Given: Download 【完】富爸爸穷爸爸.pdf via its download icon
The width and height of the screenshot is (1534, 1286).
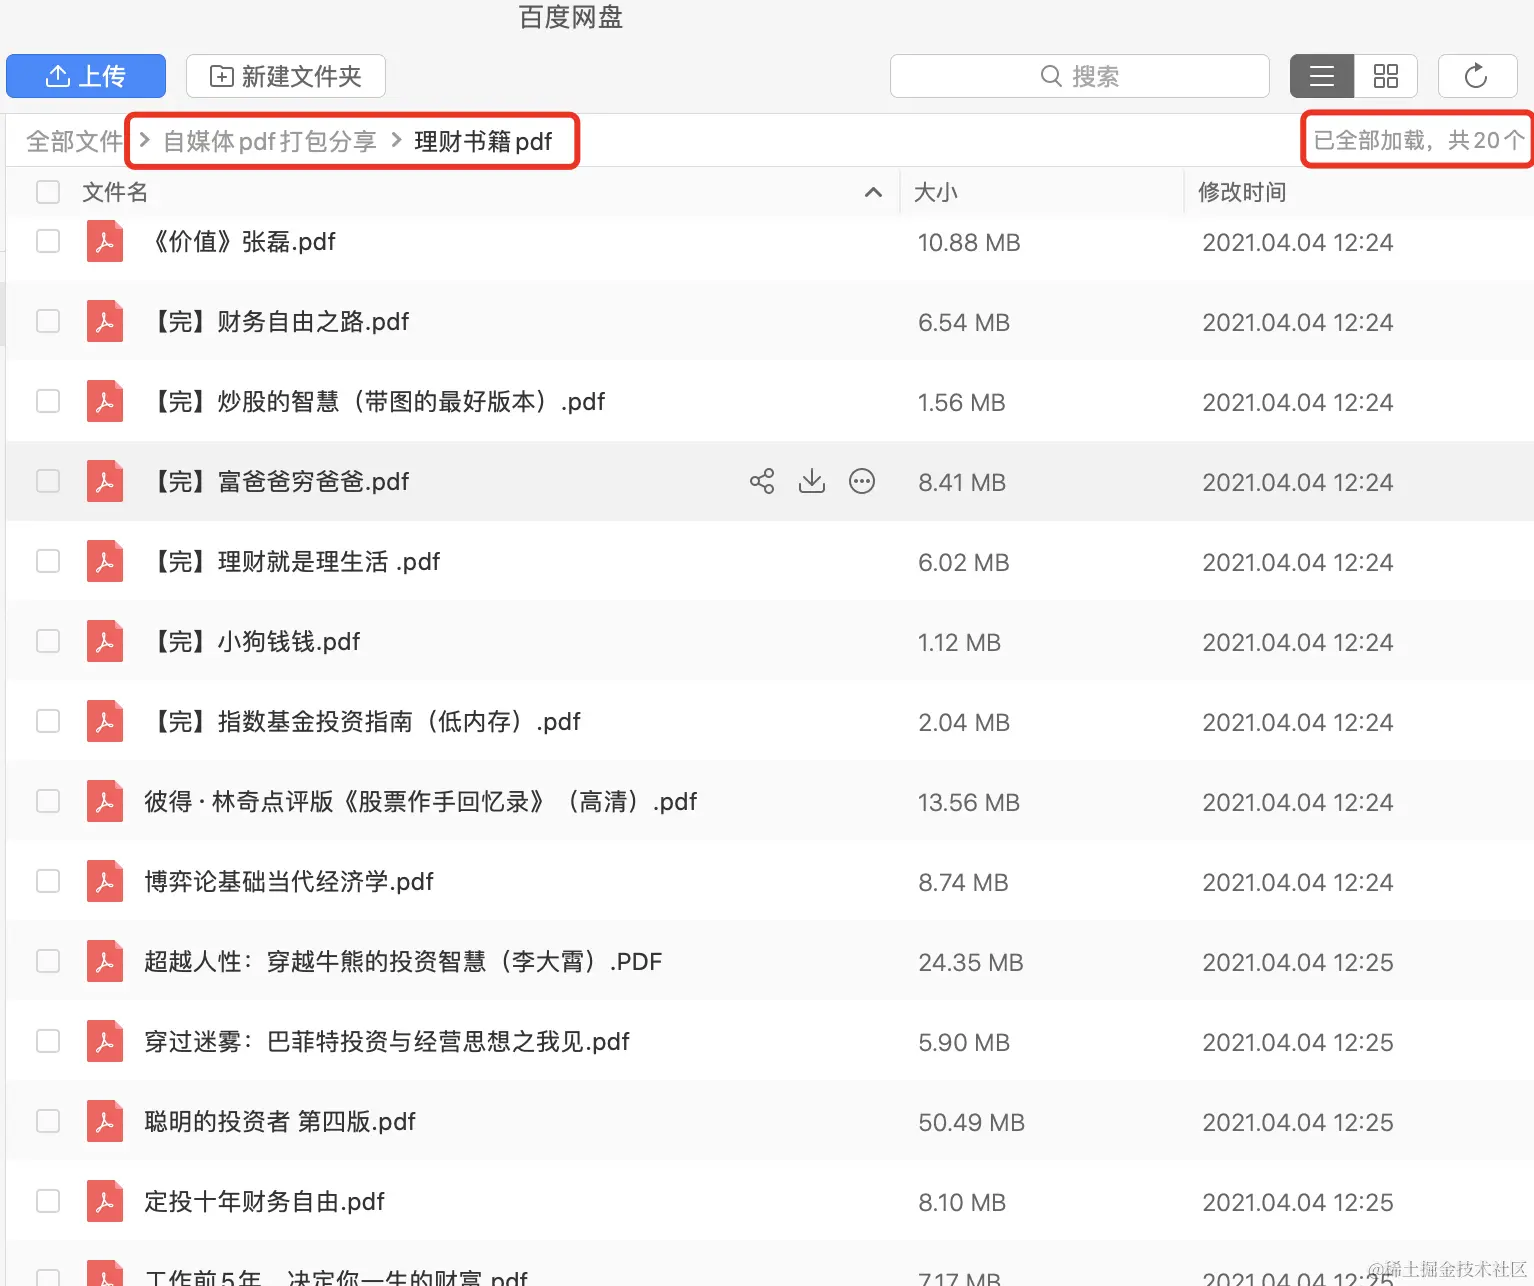Looking at the screenshot, I should (x=812, y=481).
